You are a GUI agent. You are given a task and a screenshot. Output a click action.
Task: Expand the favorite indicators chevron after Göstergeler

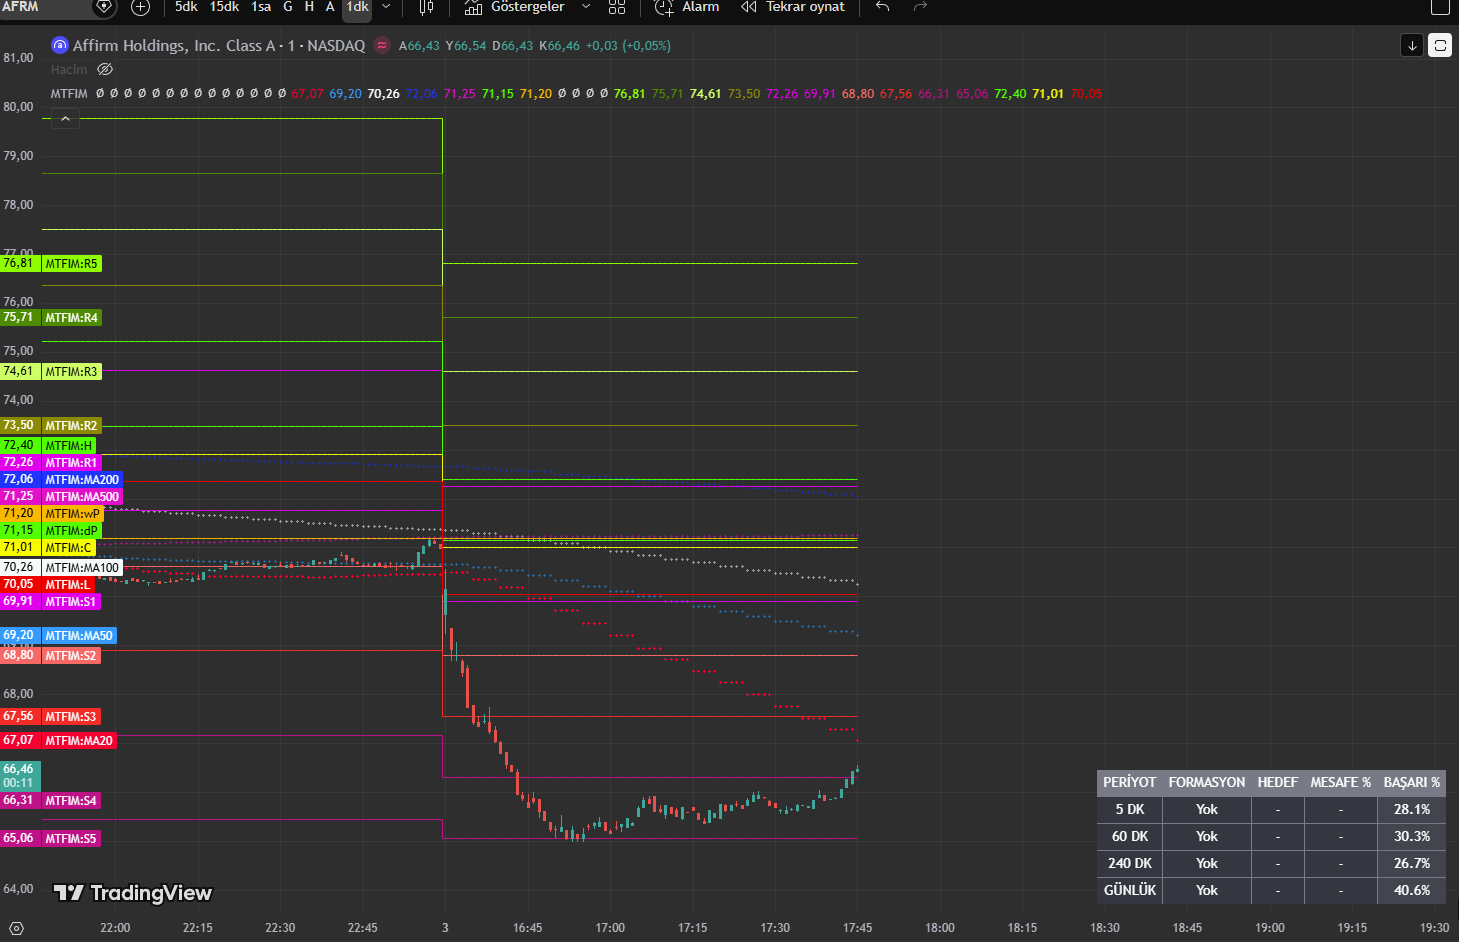(586, 7)
